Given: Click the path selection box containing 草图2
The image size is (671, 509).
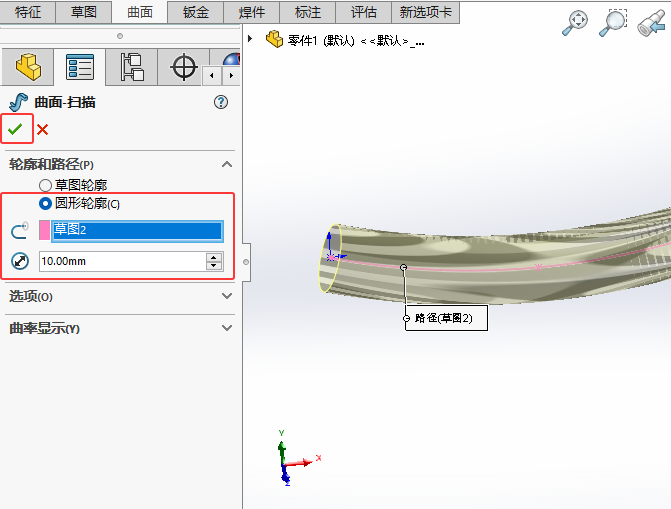Looking at the screenshot, I should click(137, 231).
